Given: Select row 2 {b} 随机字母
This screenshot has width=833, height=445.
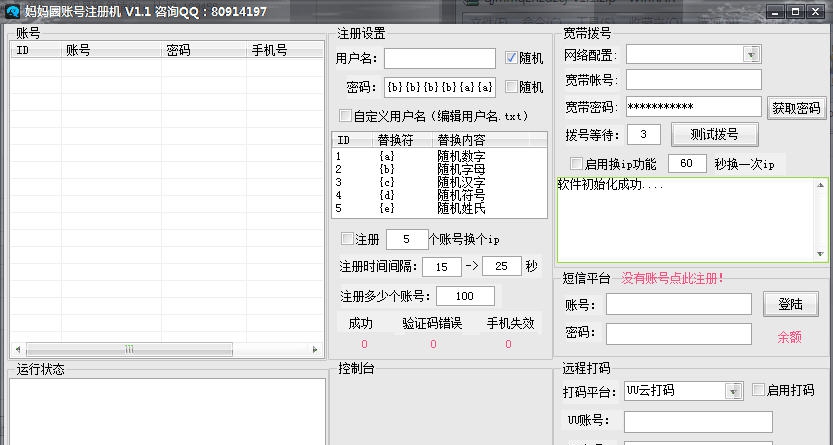Looking at the screenshot, I should (439, 169).
